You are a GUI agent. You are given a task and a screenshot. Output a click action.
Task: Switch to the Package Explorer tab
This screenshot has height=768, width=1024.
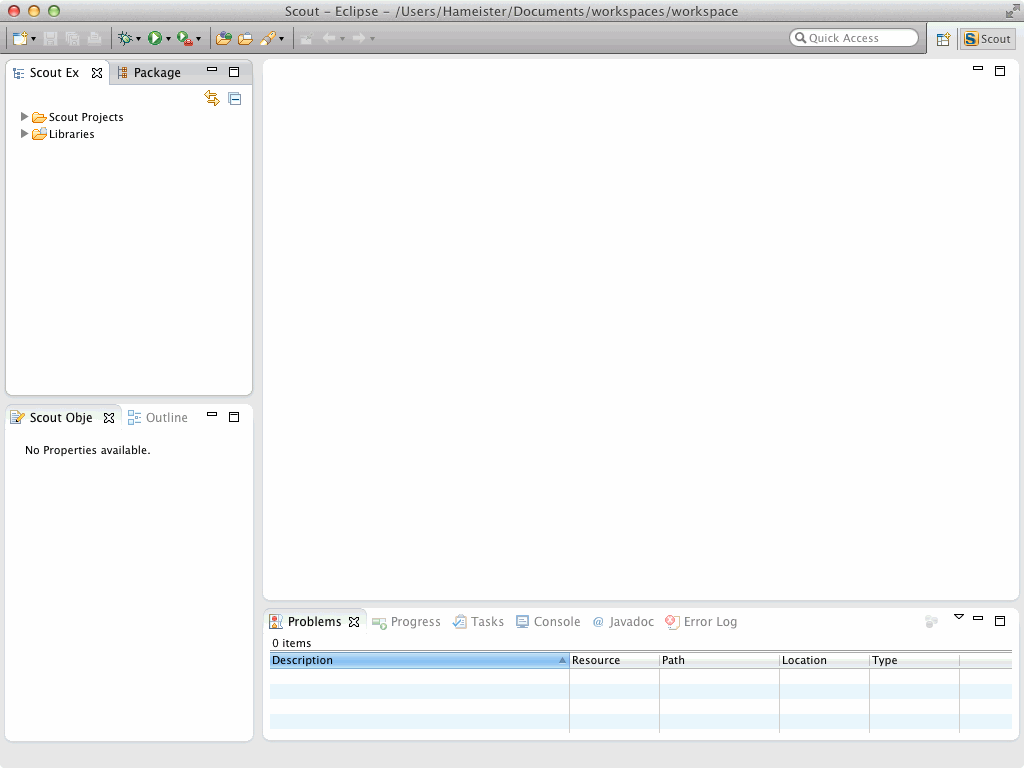coord(149,72)
